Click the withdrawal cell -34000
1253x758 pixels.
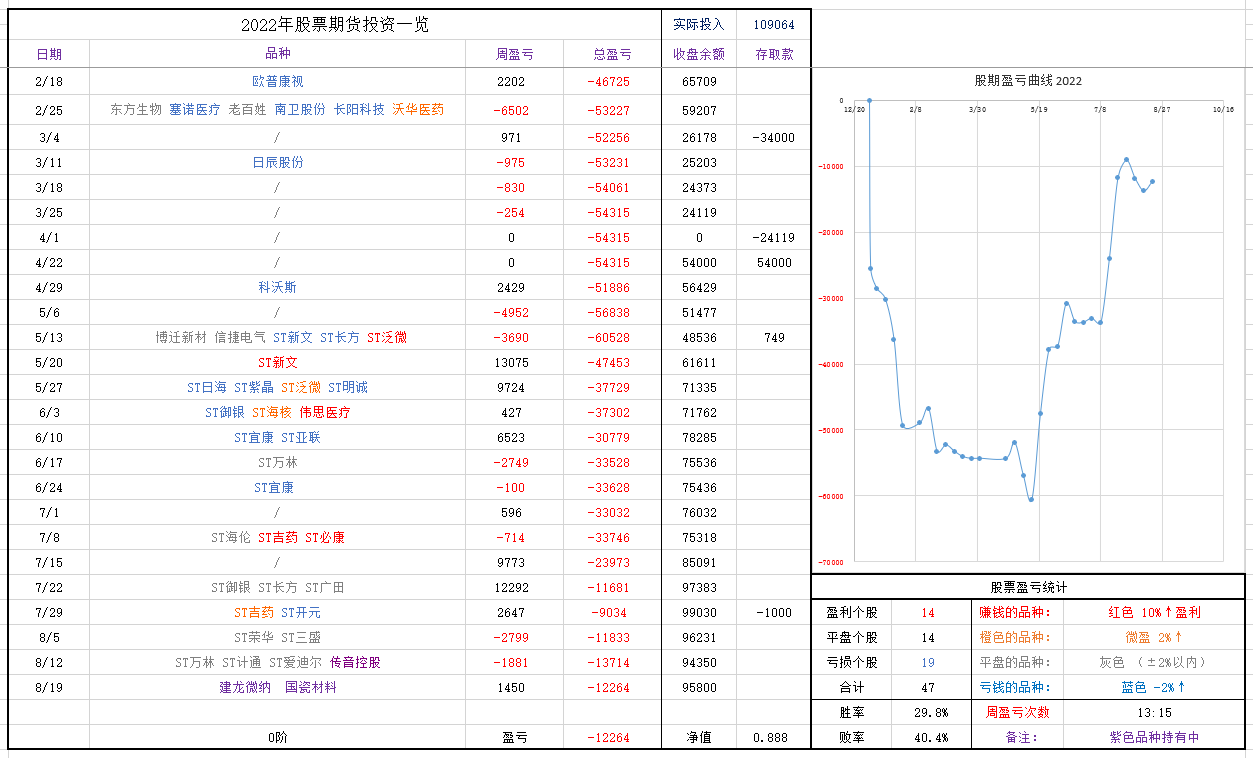774,138
